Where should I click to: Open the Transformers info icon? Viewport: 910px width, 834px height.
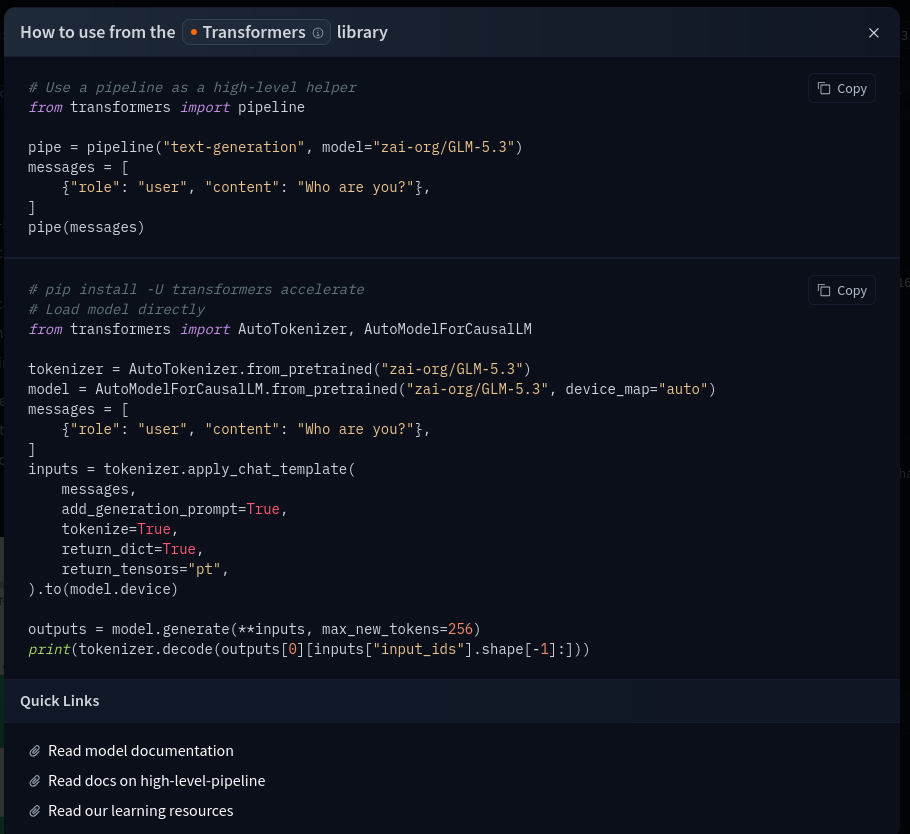(x=318, y=33)
